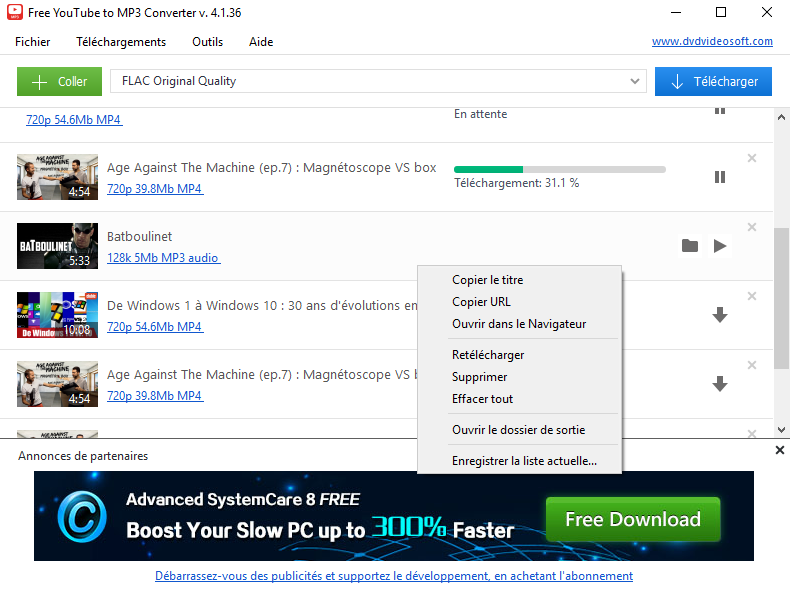The width and height of the screenshot is (790, 589).
Task: Open the Outils menu
Action: (208, 42)
